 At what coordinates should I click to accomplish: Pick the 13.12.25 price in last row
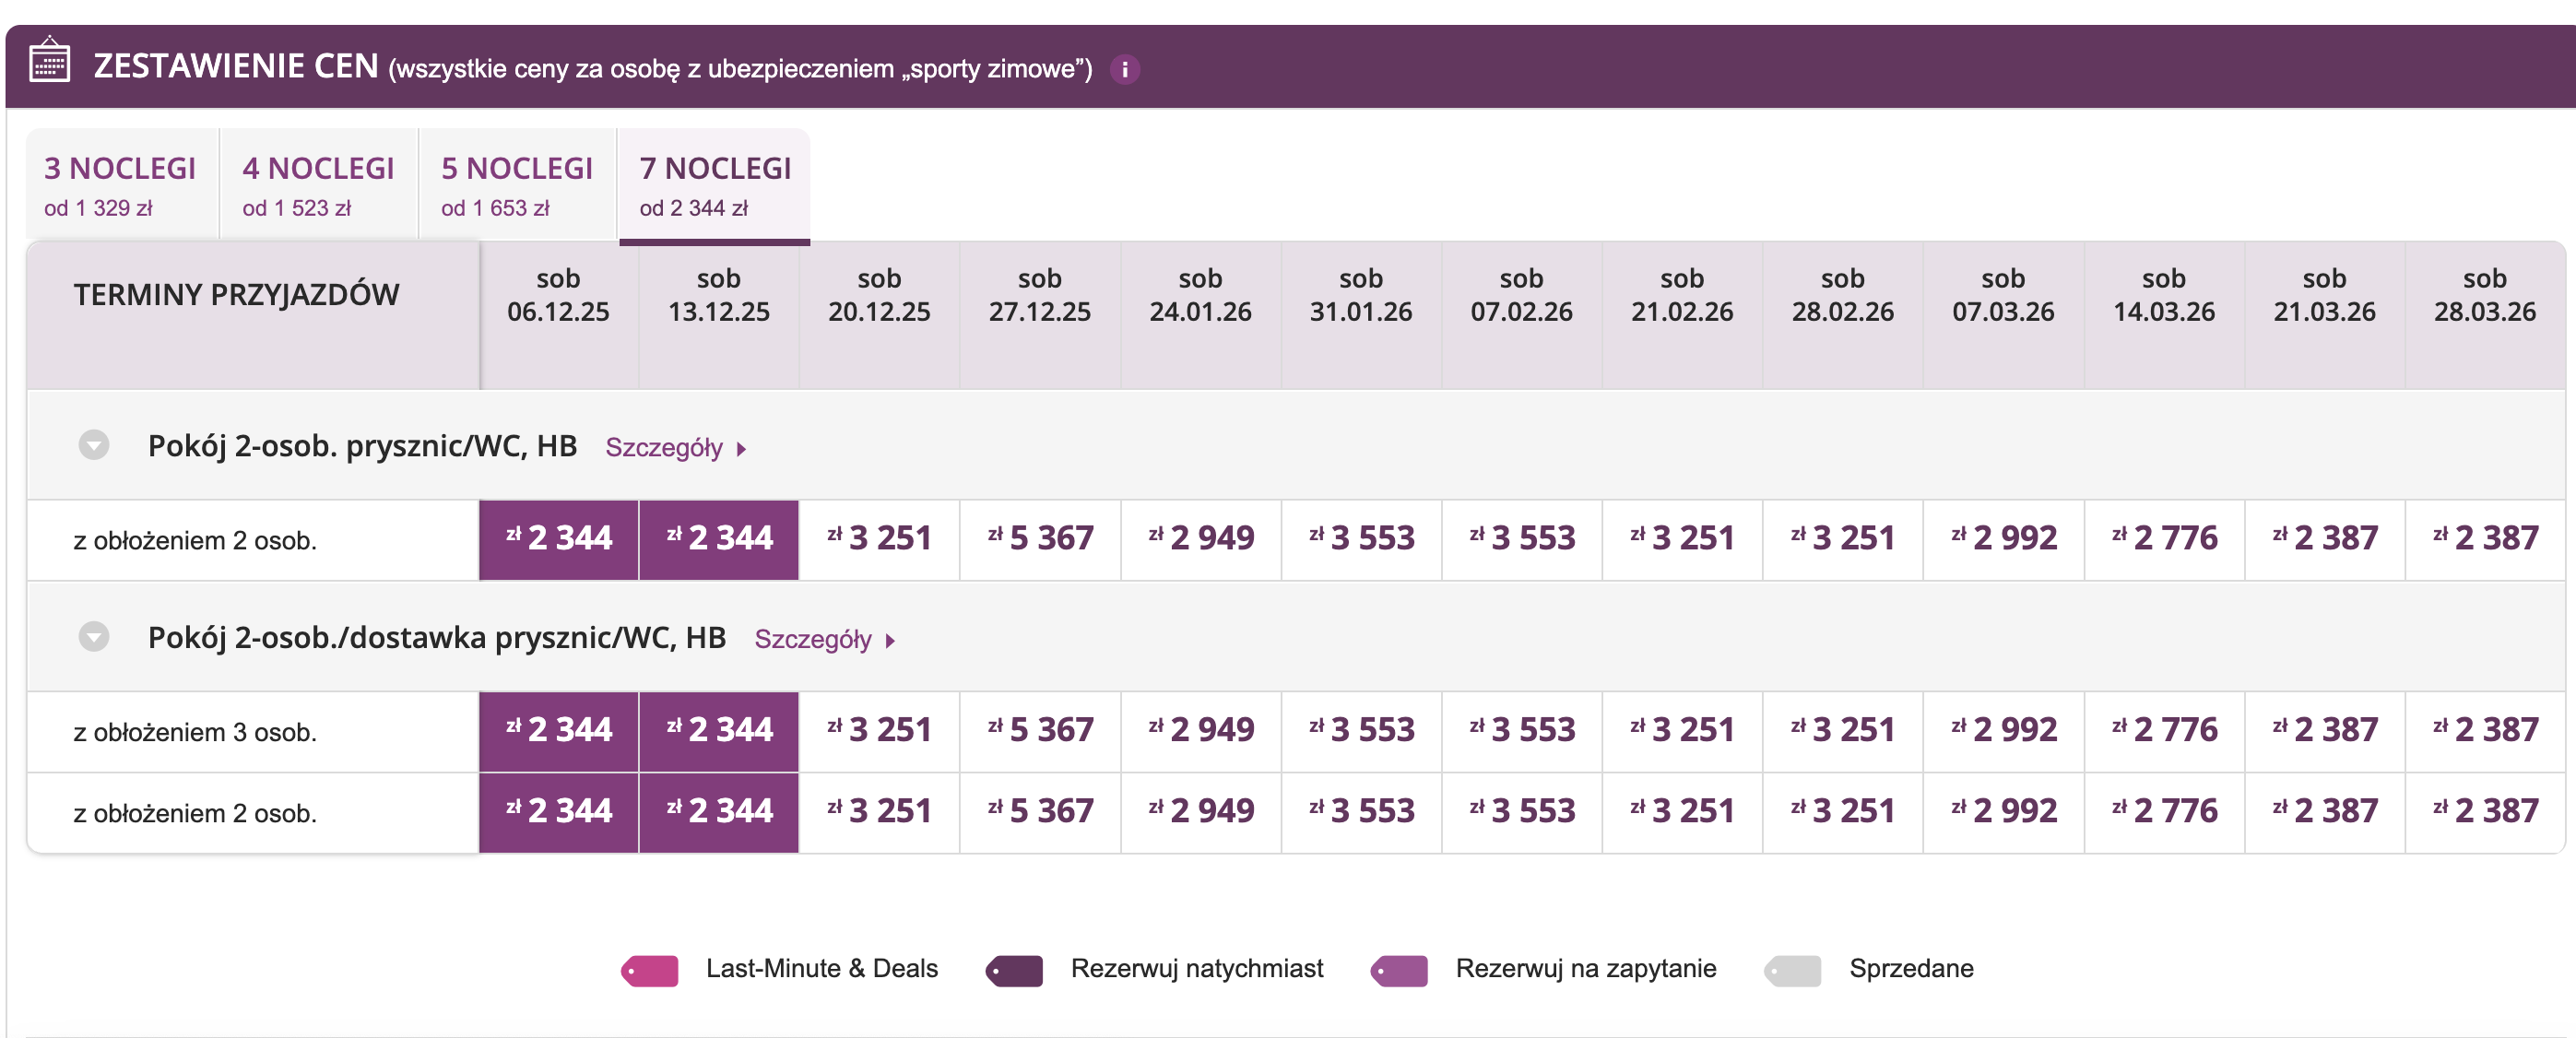coord(719,812)
